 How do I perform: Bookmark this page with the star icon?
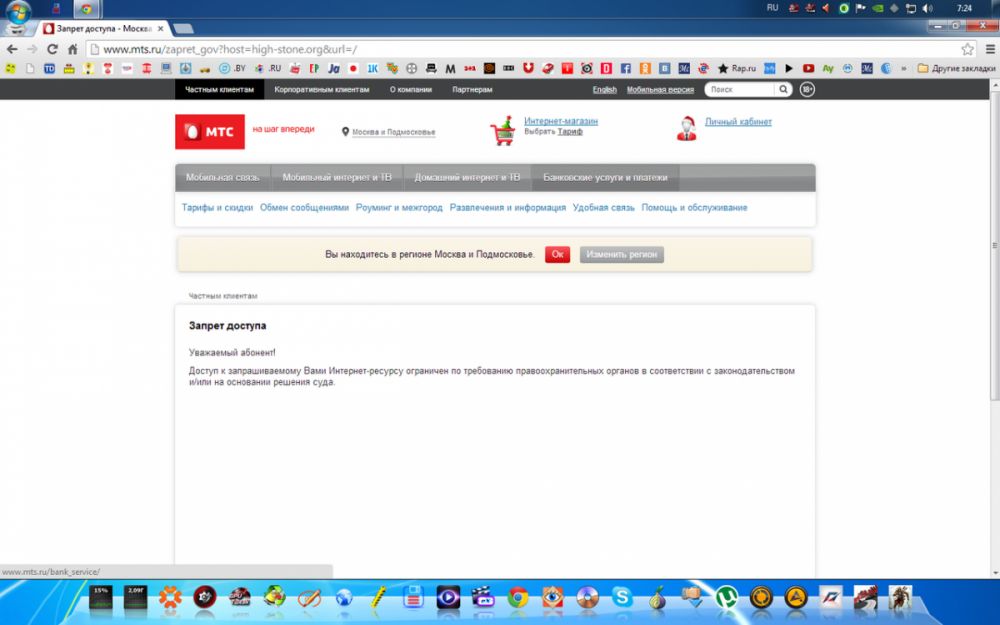pos(967,49)
